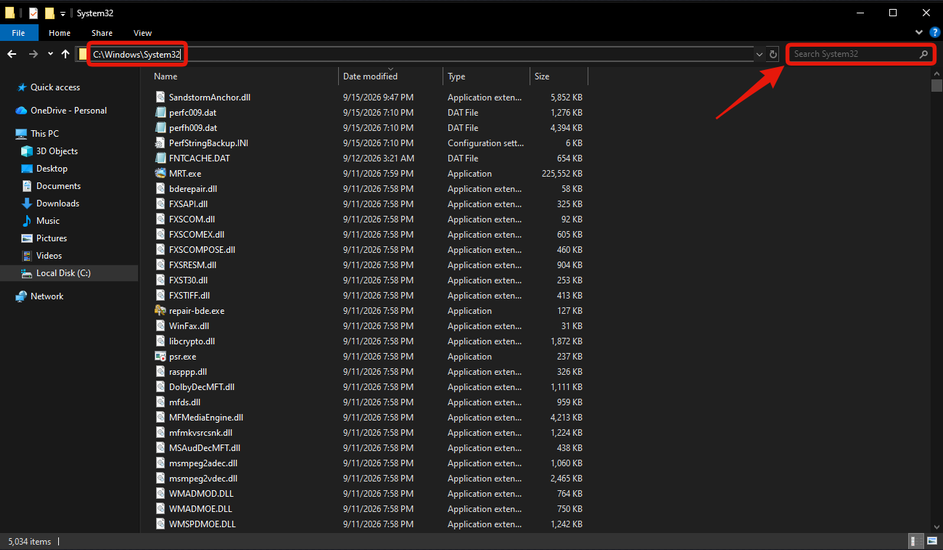Select MFMediaEngine.dll in the list
Viewport: 943px width, 550px height.
tap(206, 417)
